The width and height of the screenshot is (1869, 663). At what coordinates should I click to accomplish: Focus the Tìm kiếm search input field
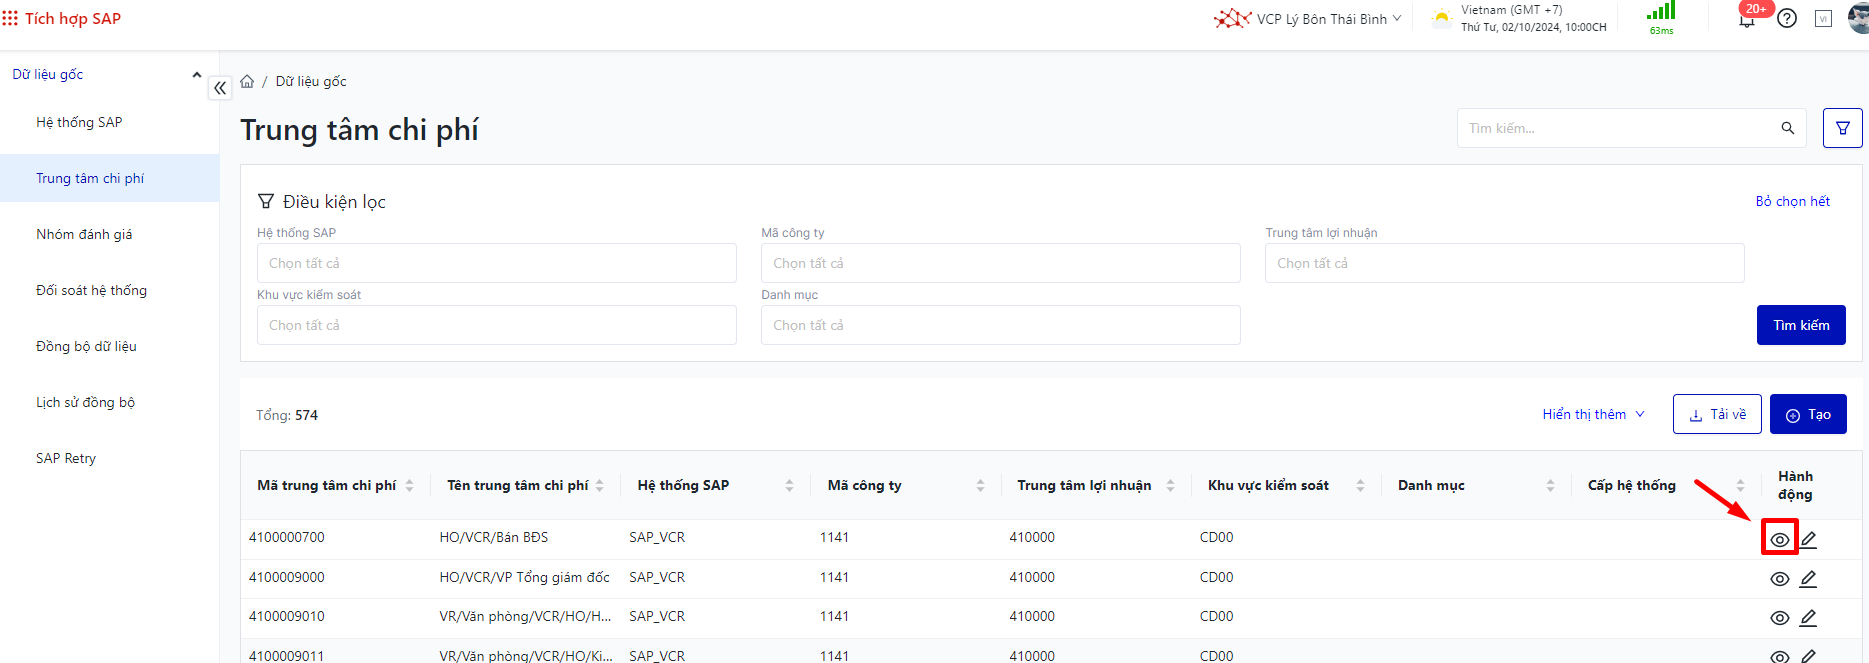[x=1615, y=128]
